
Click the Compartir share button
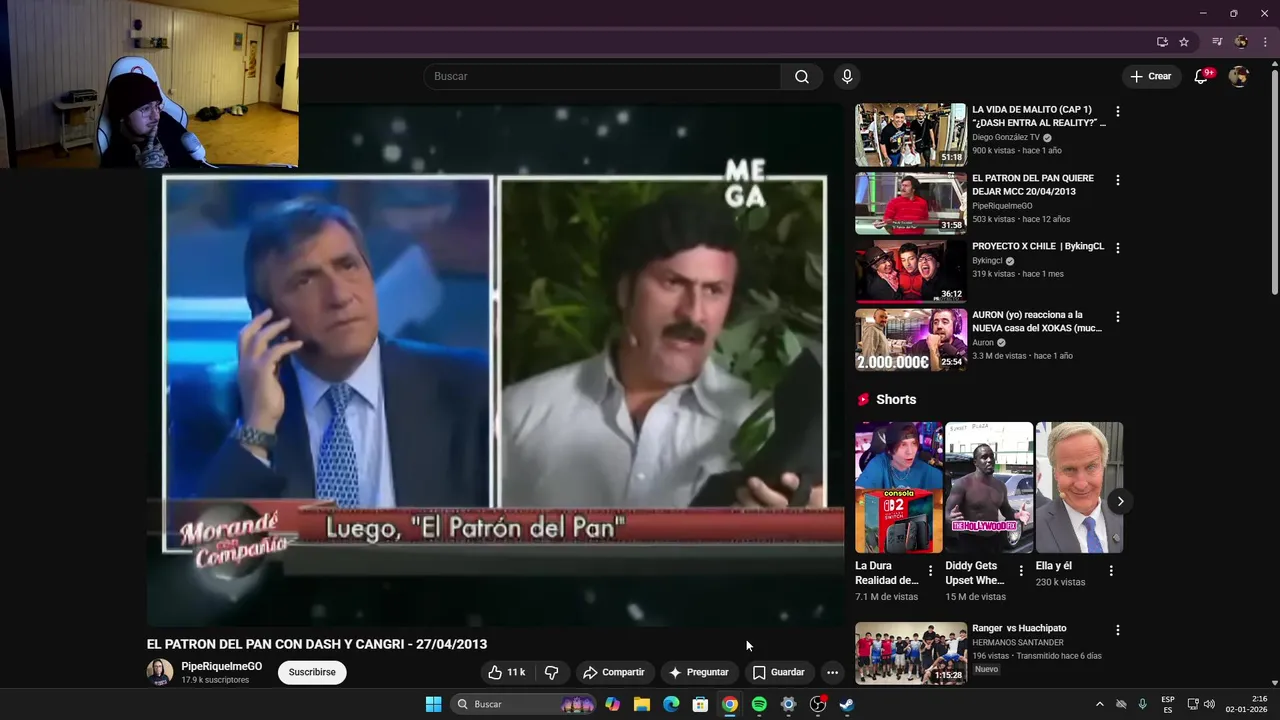tap(614, 673)
